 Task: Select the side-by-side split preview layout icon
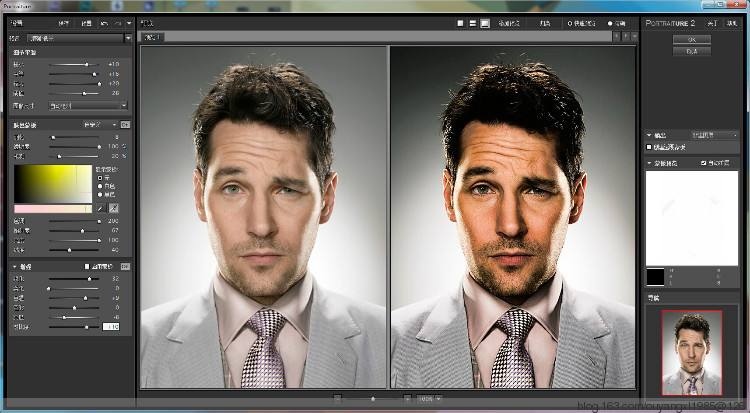click(x=485, y=22)
